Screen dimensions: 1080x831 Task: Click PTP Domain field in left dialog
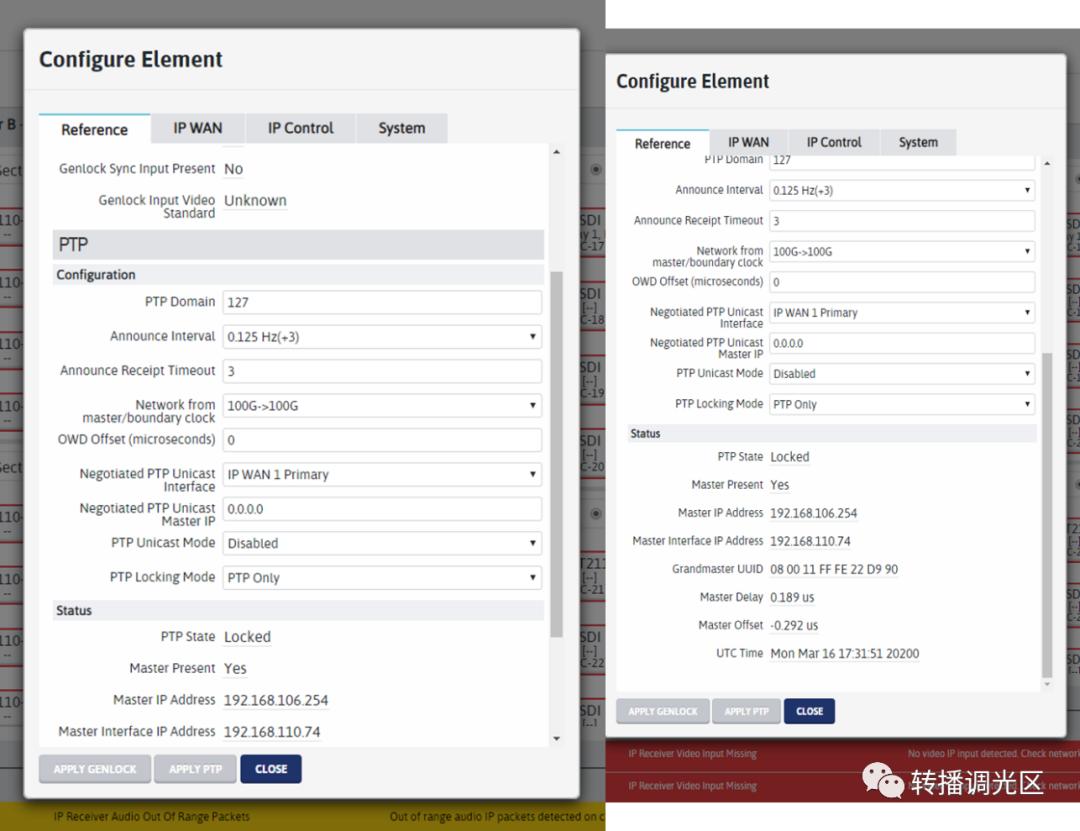tap(382, 302)
